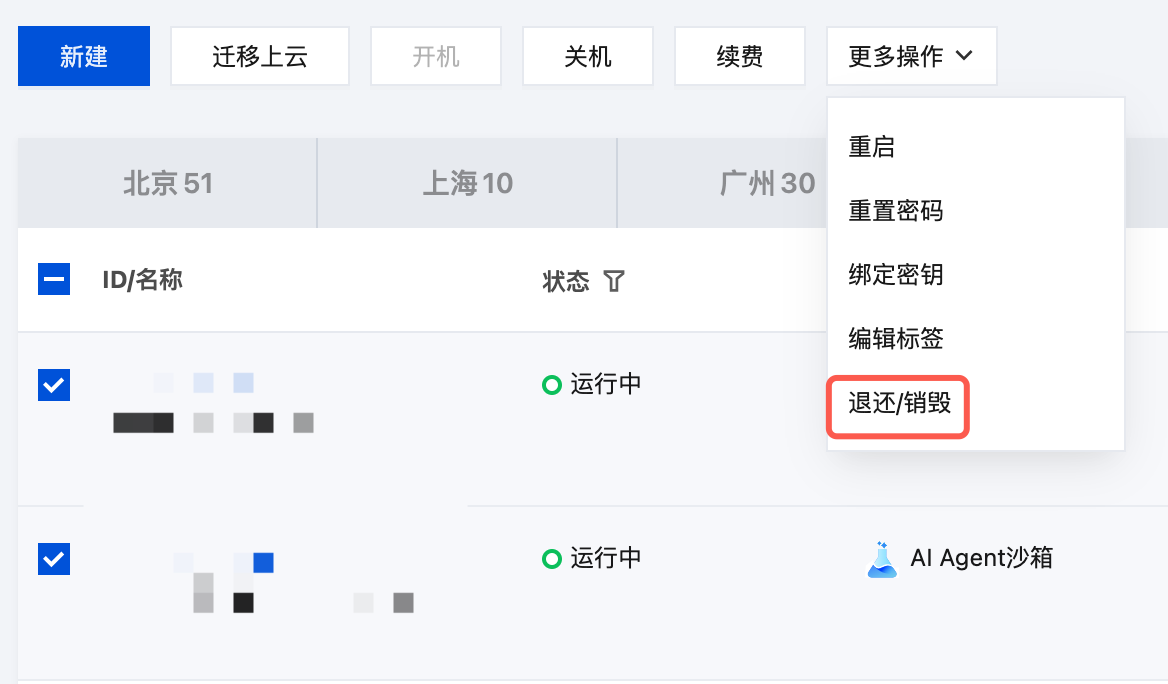
Task: Click the 关机 button
Action: [x=588, y=56]
